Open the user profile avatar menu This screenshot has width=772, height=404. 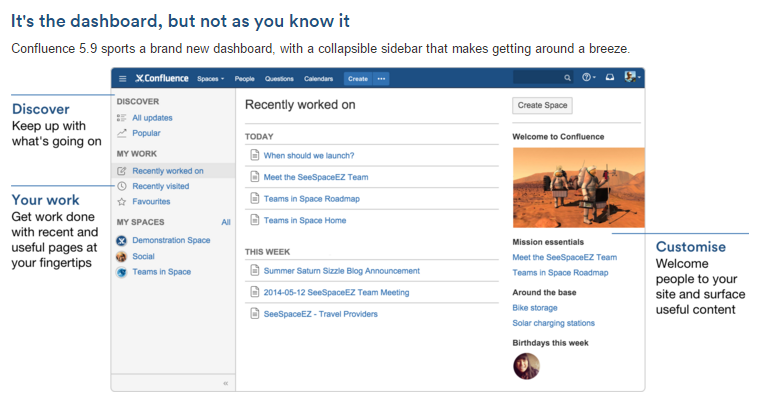pyautogui.click(x=632, y=77)
